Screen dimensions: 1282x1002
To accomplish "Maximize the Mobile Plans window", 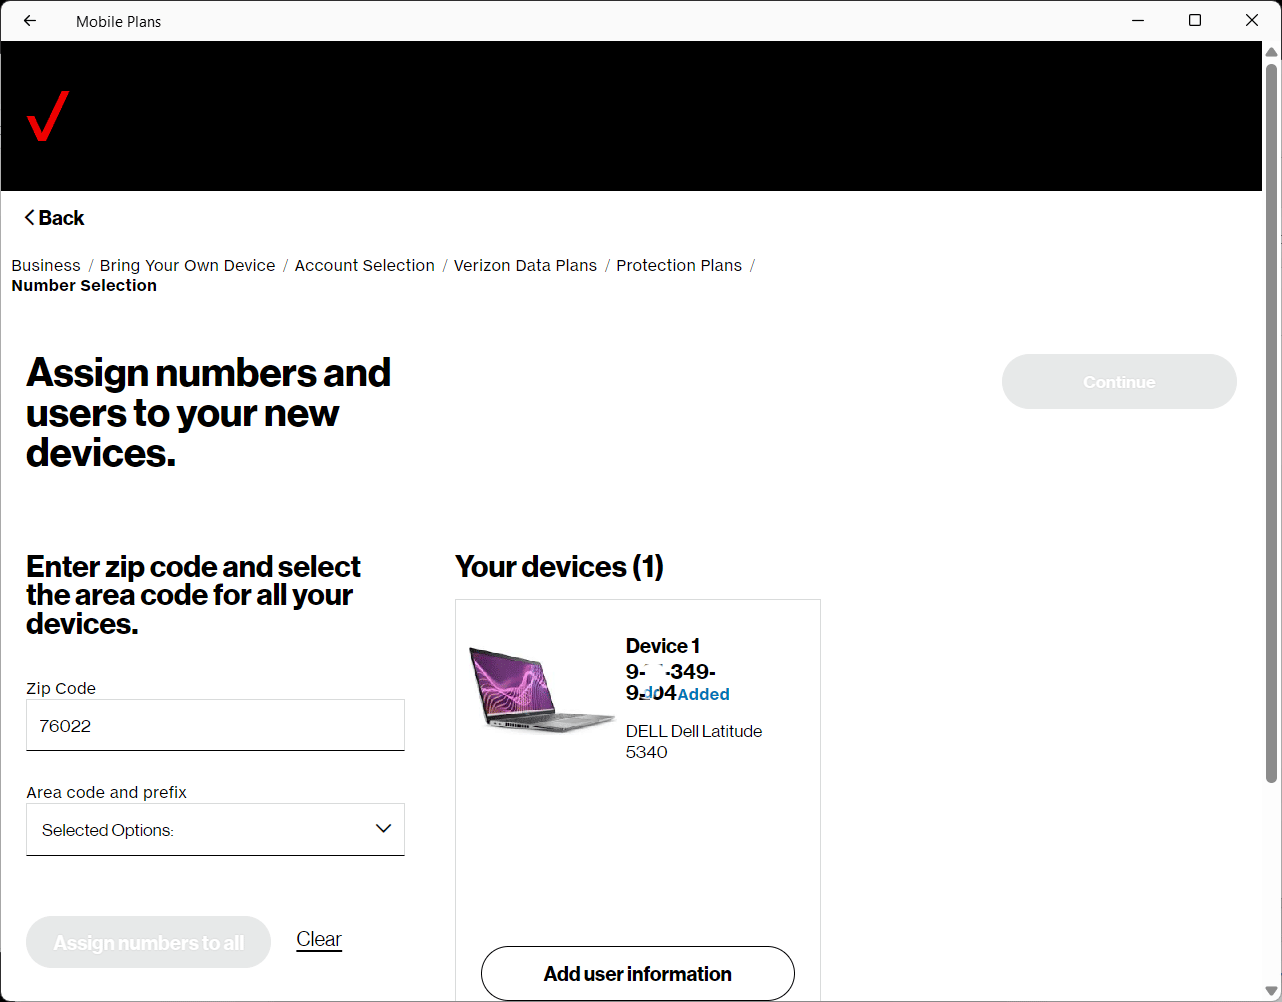I will click(1195, 21).
